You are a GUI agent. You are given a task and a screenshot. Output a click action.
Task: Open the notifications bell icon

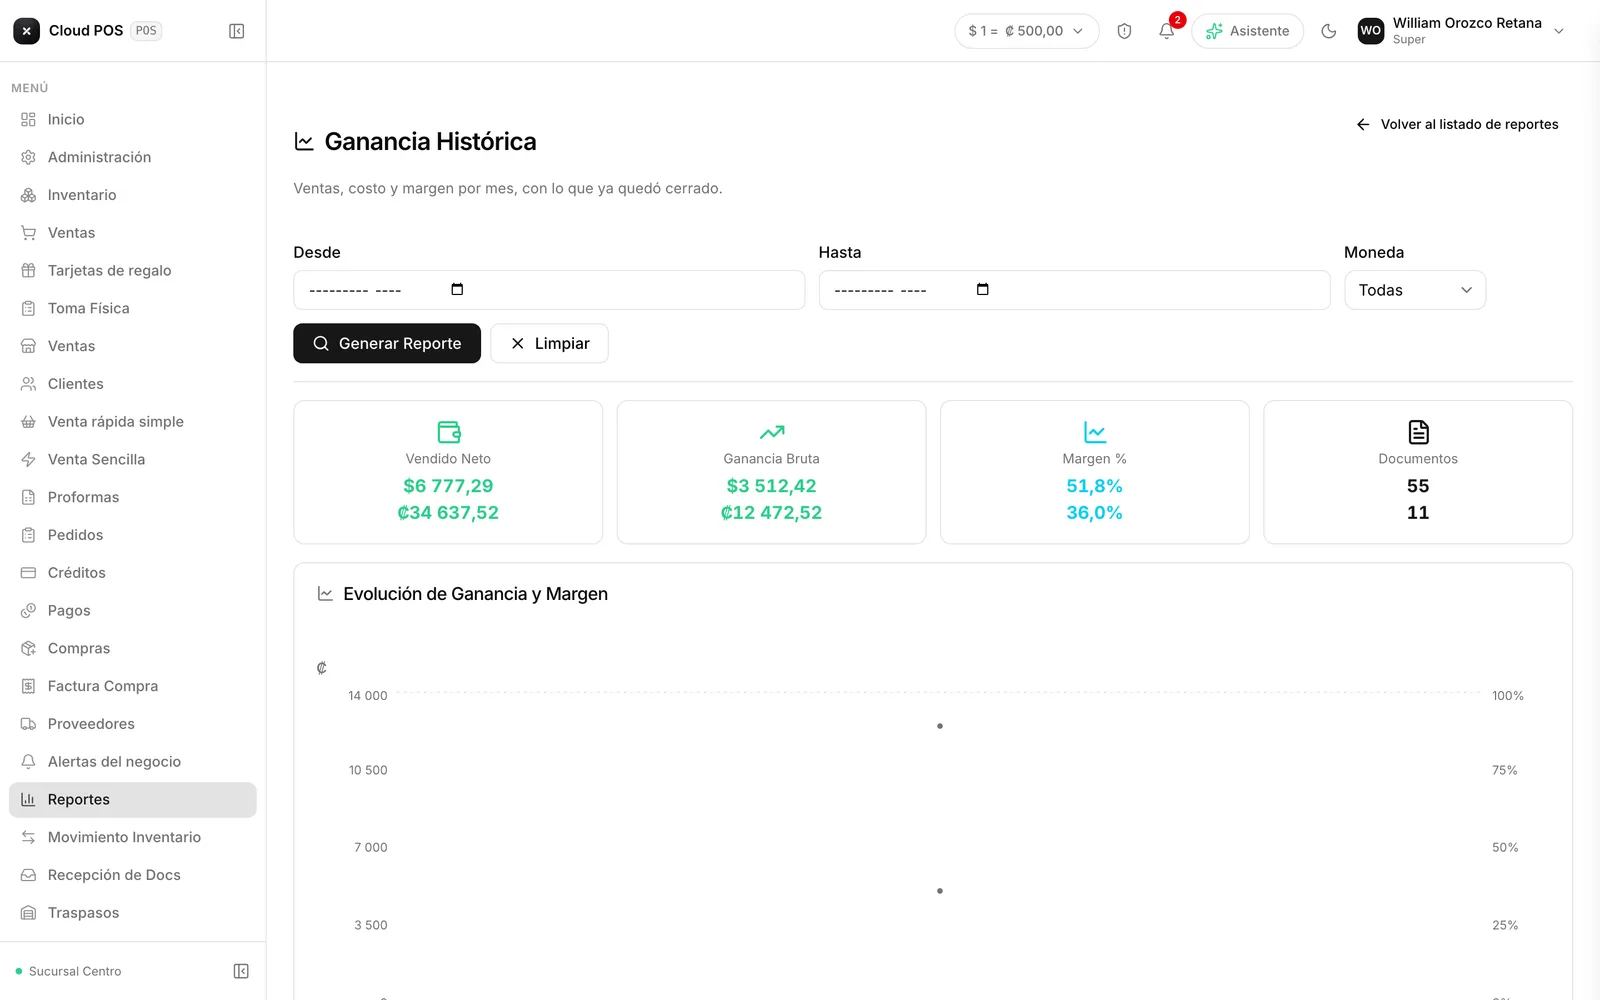pyautogui.click(x=1166, y=31)
